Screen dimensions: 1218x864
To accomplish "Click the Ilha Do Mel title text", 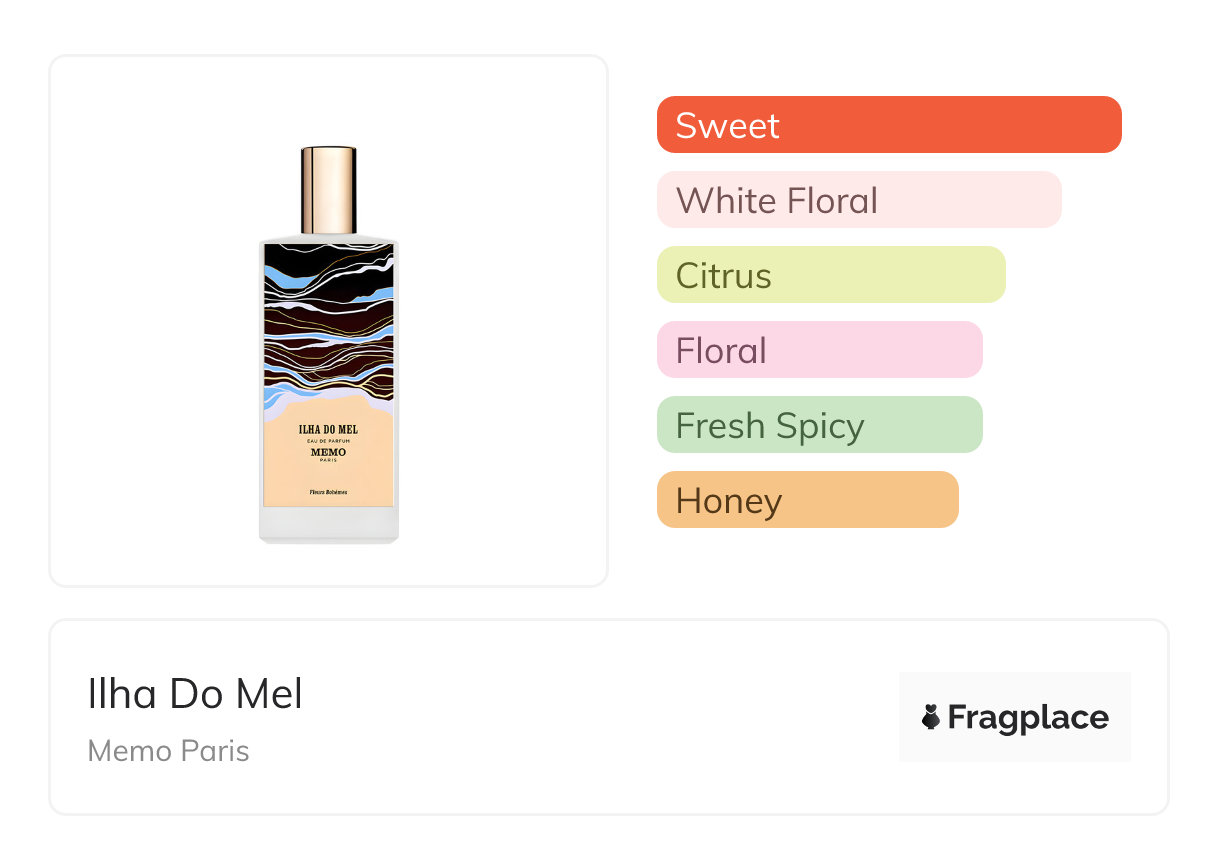I will (195, 694).
